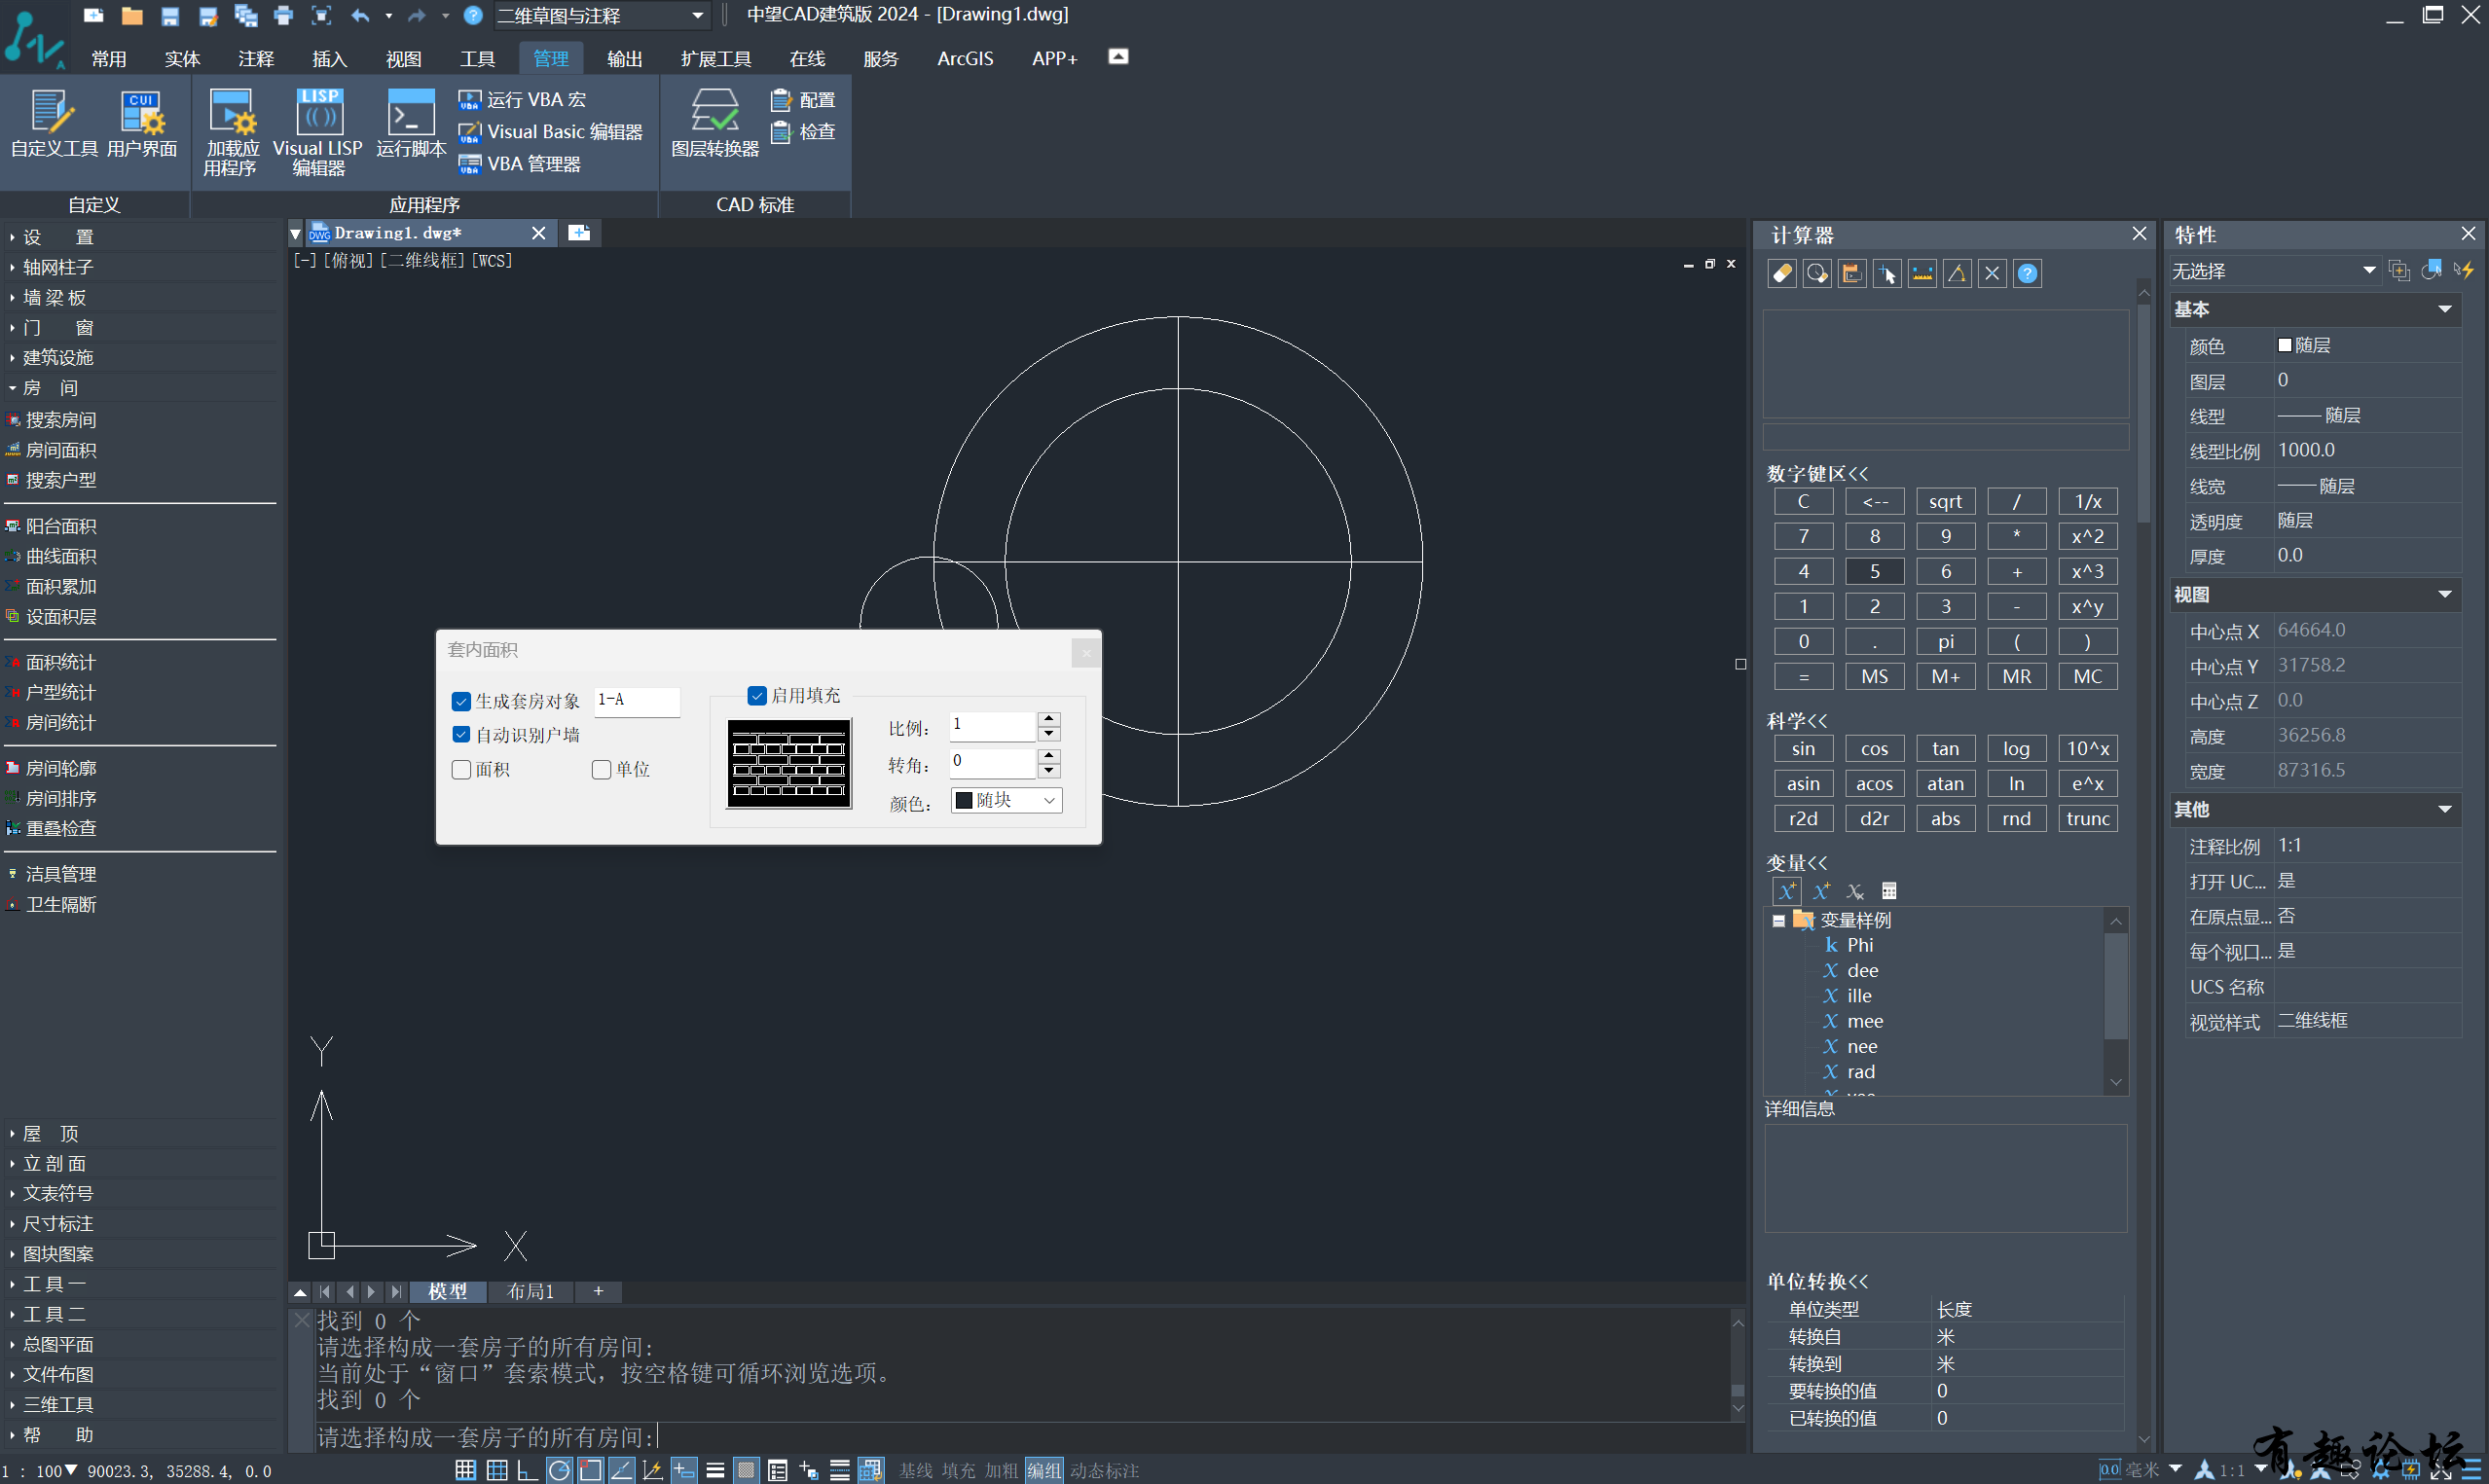Click the calculator angle icon
The width and height of the screenshot is (2489, 1484).
coord(1957,274)
